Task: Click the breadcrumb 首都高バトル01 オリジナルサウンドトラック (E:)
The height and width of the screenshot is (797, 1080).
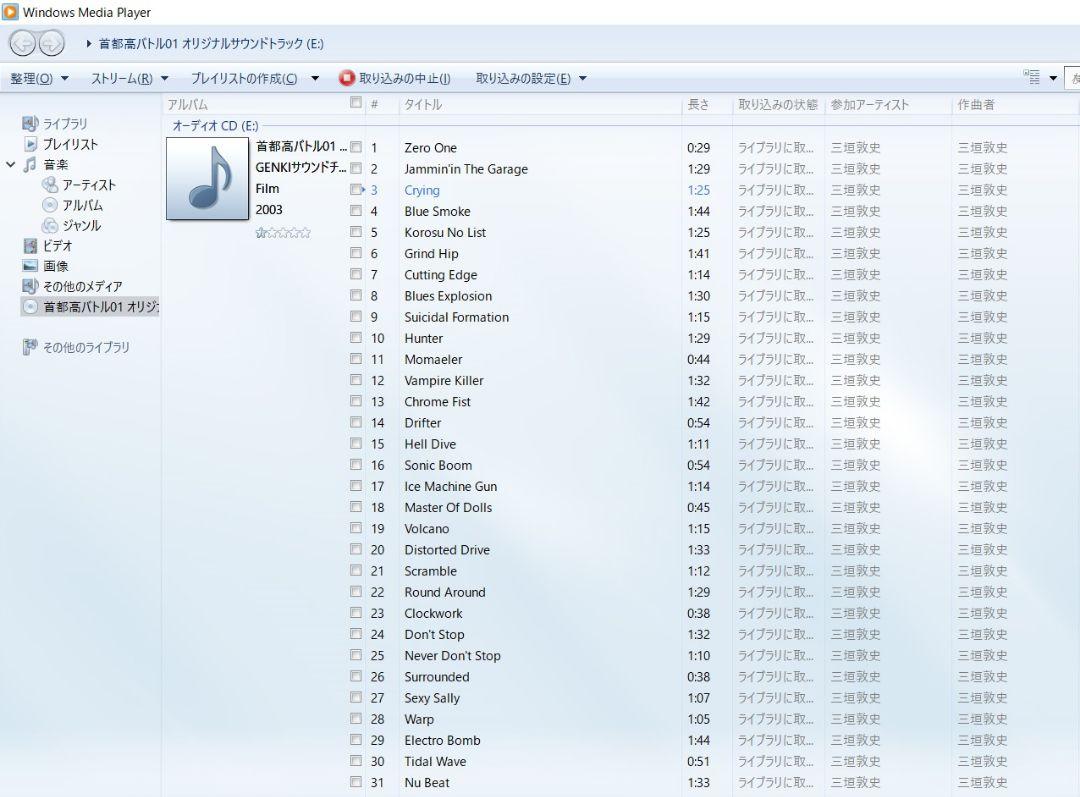Action: (x=211, y=43)
